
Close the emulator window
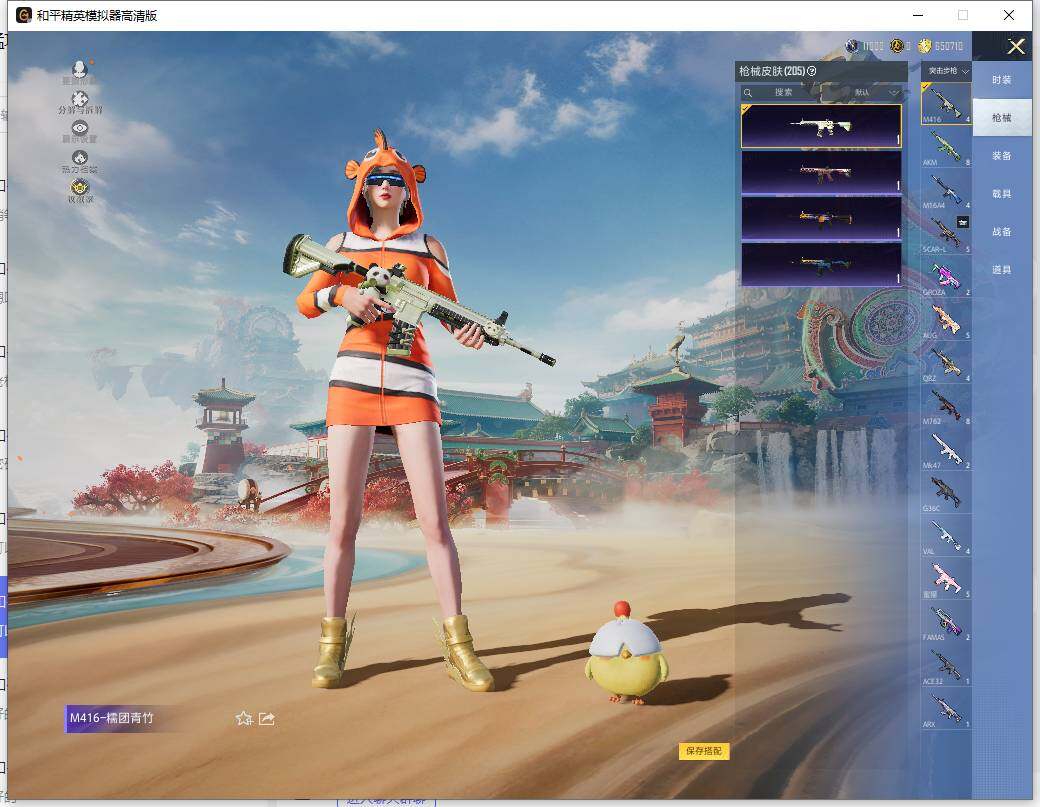coord(1009,15)
